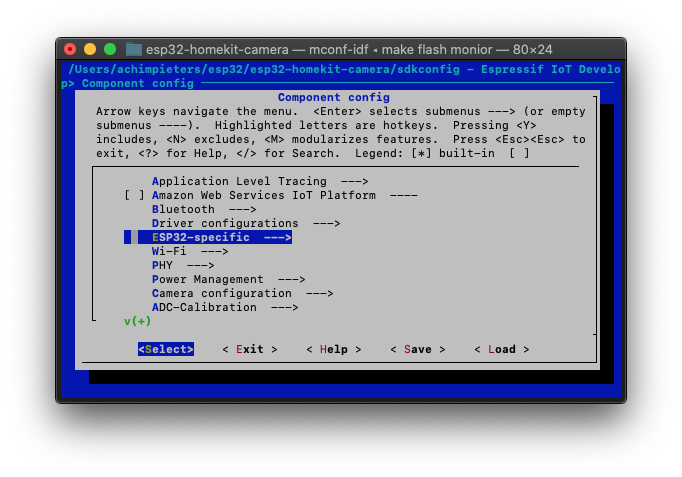Open the Bluetooth submenu
This screenshot has width=682, height=477.
(204, 209)
